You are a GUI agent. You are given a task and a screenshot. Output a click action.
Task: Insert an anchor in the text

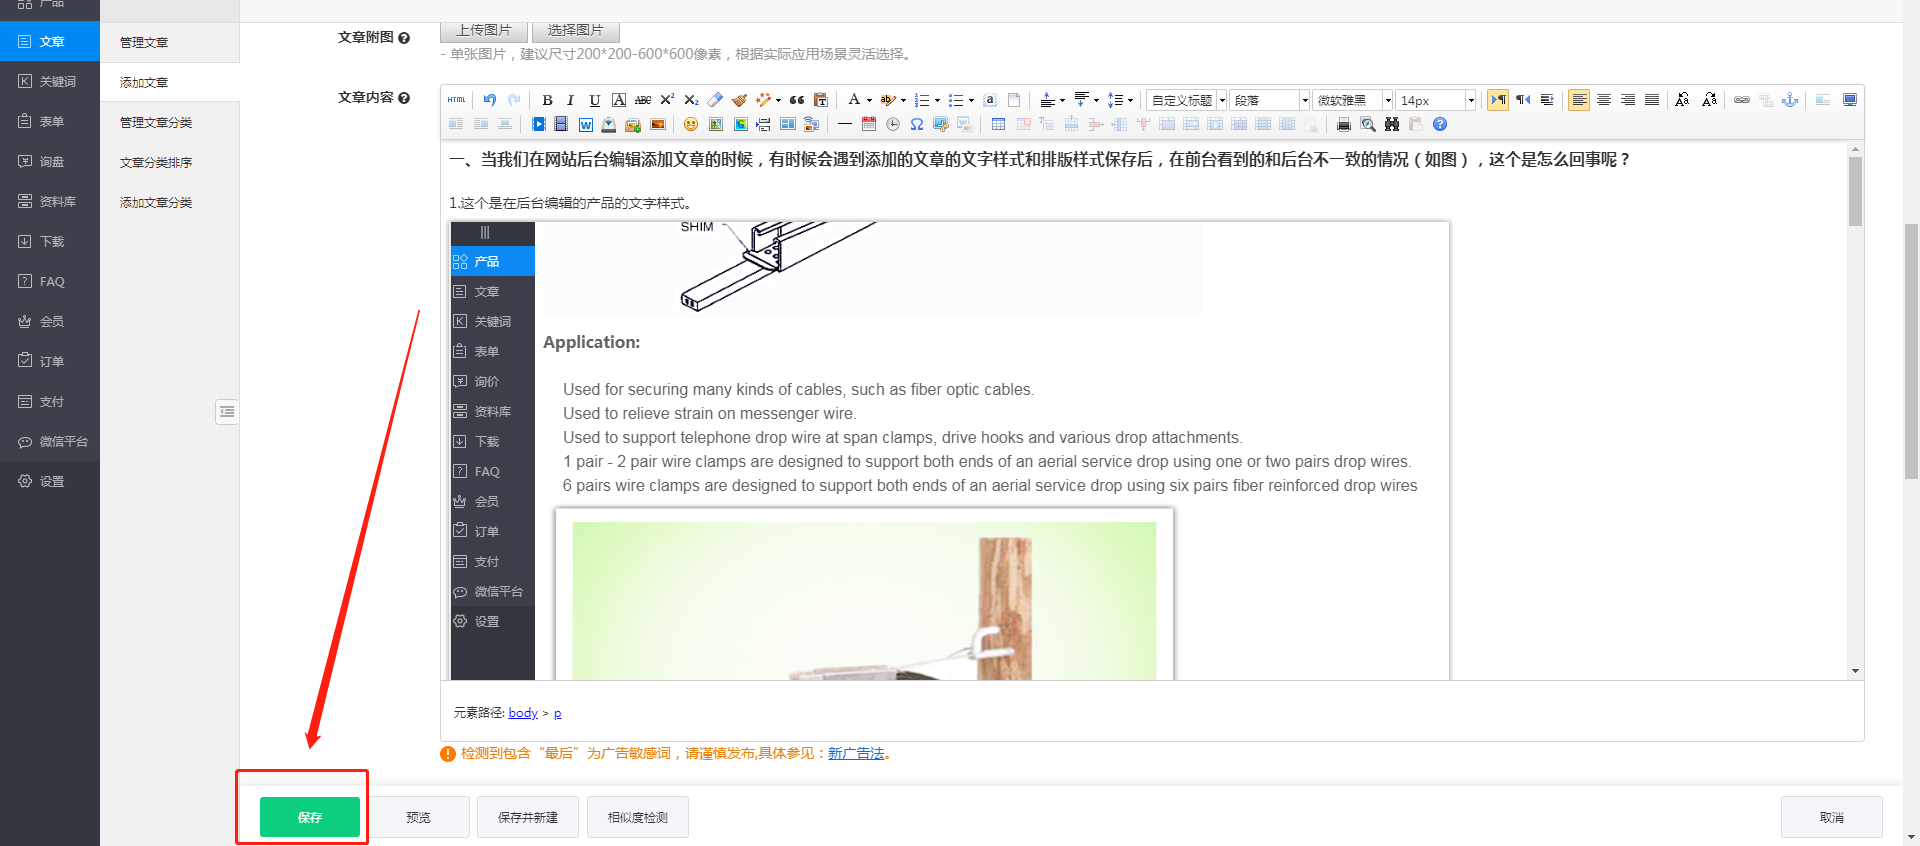point(1790,100)
